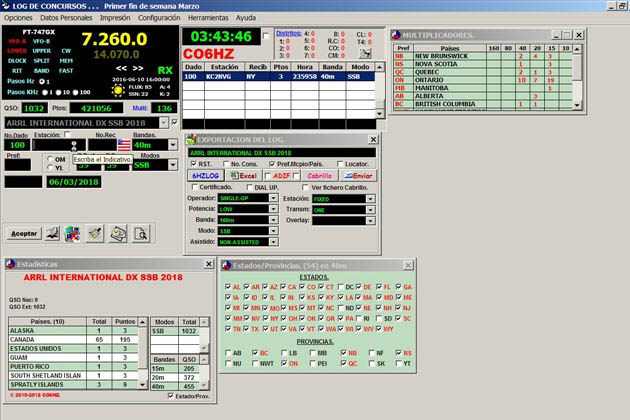The image size is (630, 420).
Task: Enable the No. Cons. checkbox
Action: pyautogui.click(x=226, y=164)
